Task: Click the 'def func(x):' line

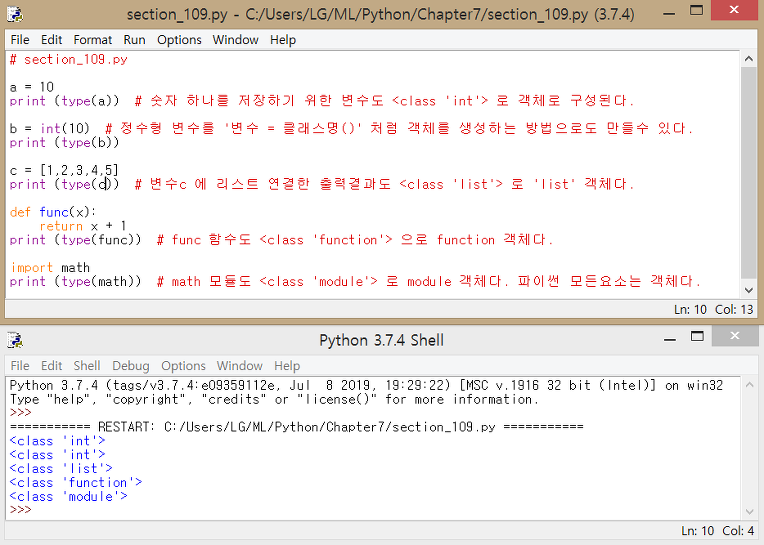Action: 53,212
